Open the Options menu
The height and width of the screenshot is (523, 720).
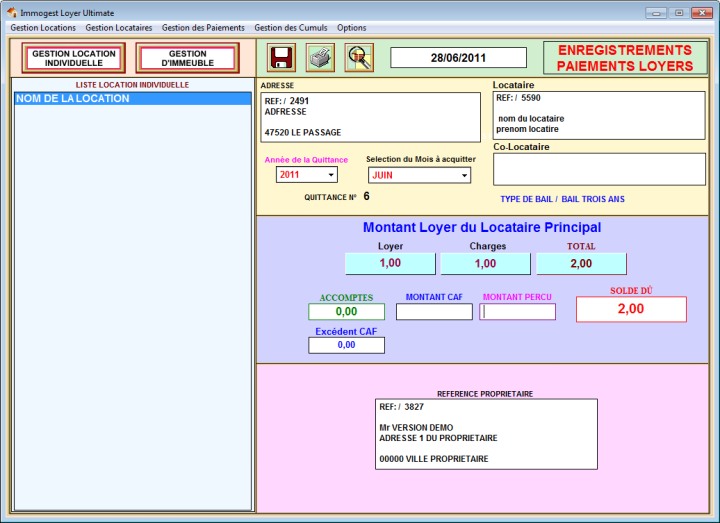tap(351, 28)
